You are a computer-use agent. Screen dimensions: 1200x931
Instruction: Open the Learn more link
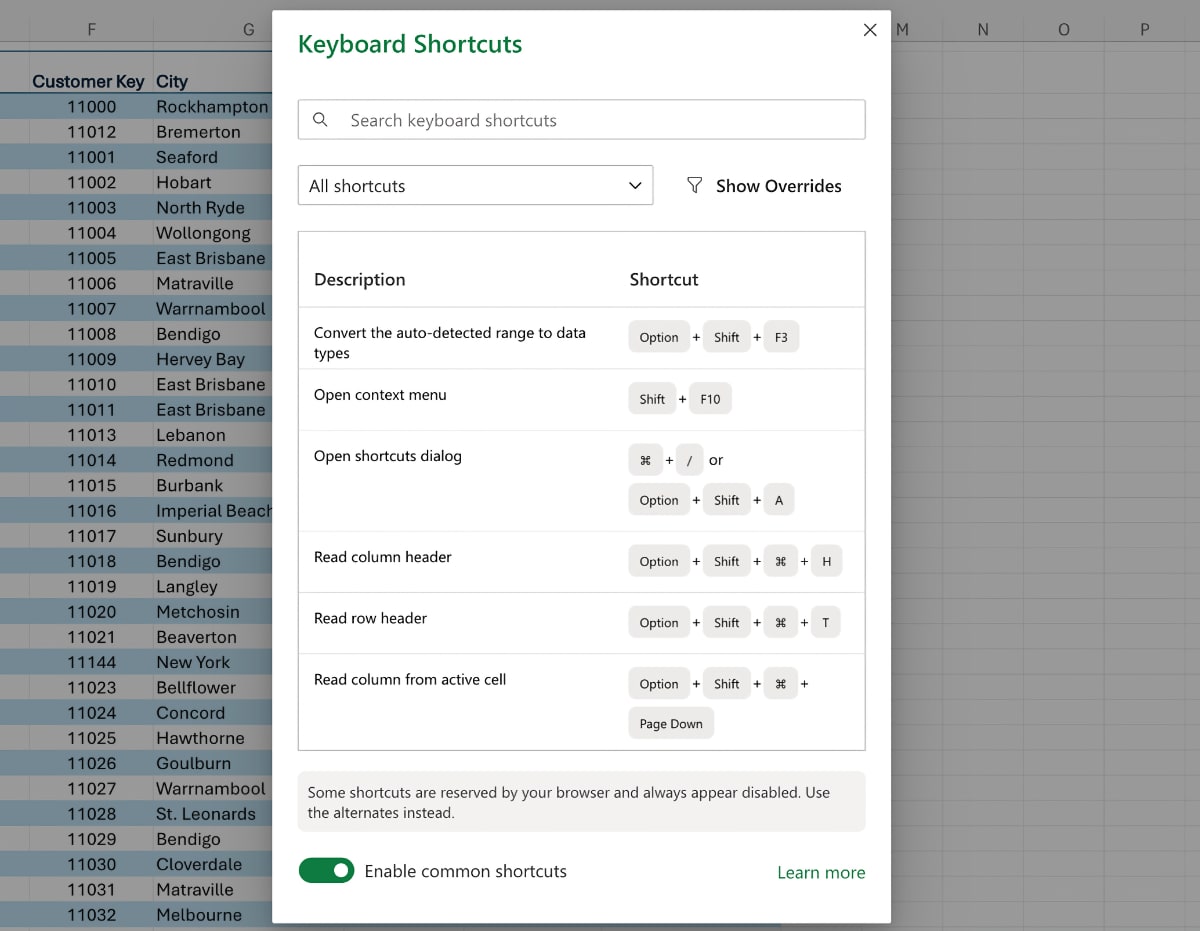[821, 871]
